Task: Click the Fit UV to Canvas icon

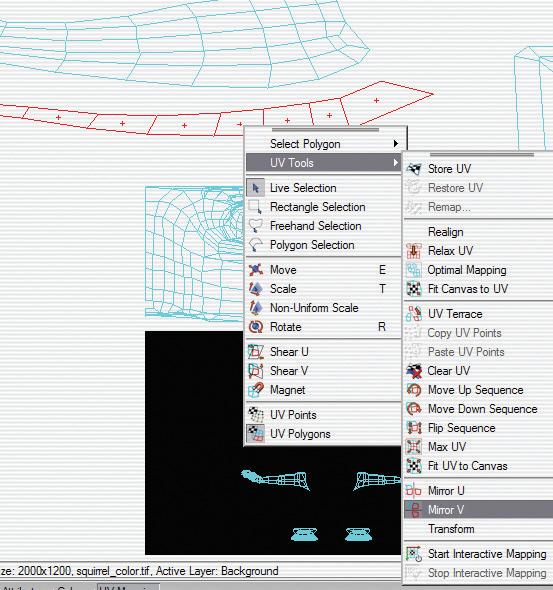Action: click(414, 466)
